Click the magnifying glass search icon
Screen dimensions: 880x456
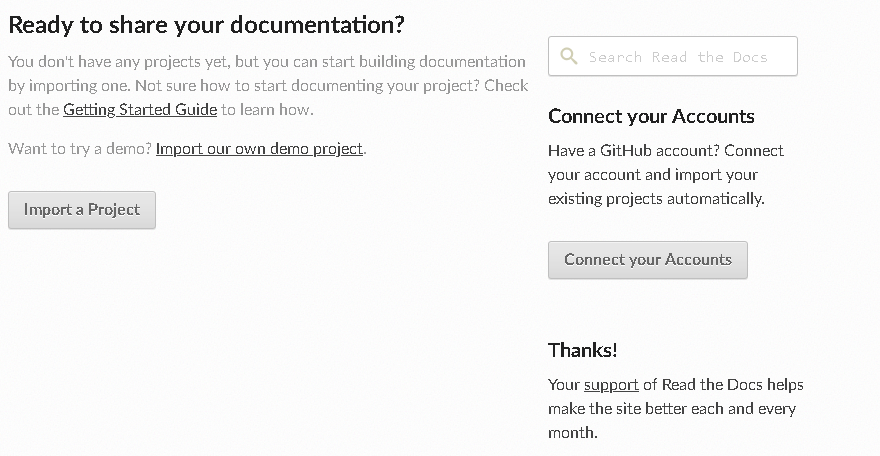569,56
